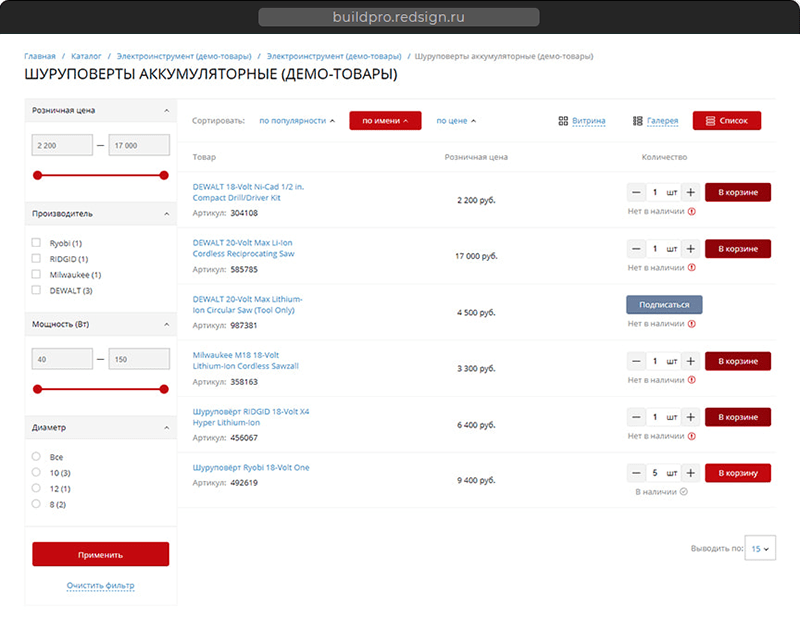Switch to Список list view
800x630 pixels.
[x=727, y=121]
